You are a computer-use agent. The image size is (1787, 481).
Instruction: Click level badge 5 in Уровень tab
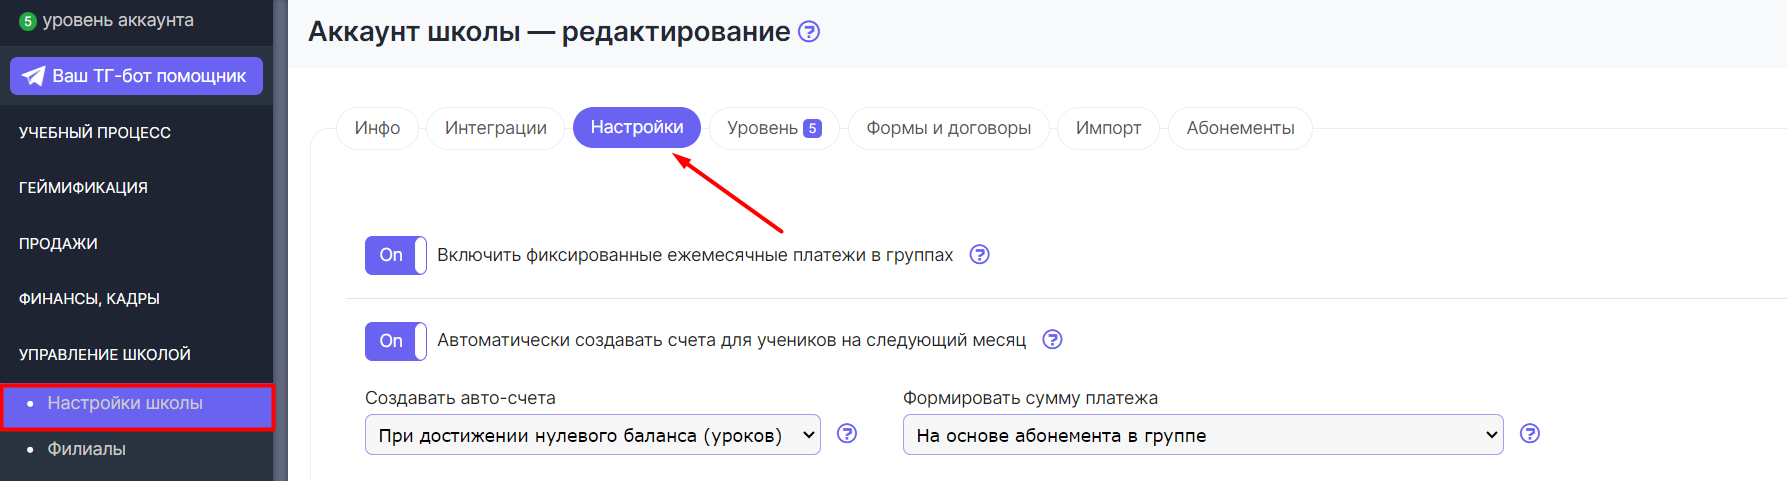[x=813, y=128]
